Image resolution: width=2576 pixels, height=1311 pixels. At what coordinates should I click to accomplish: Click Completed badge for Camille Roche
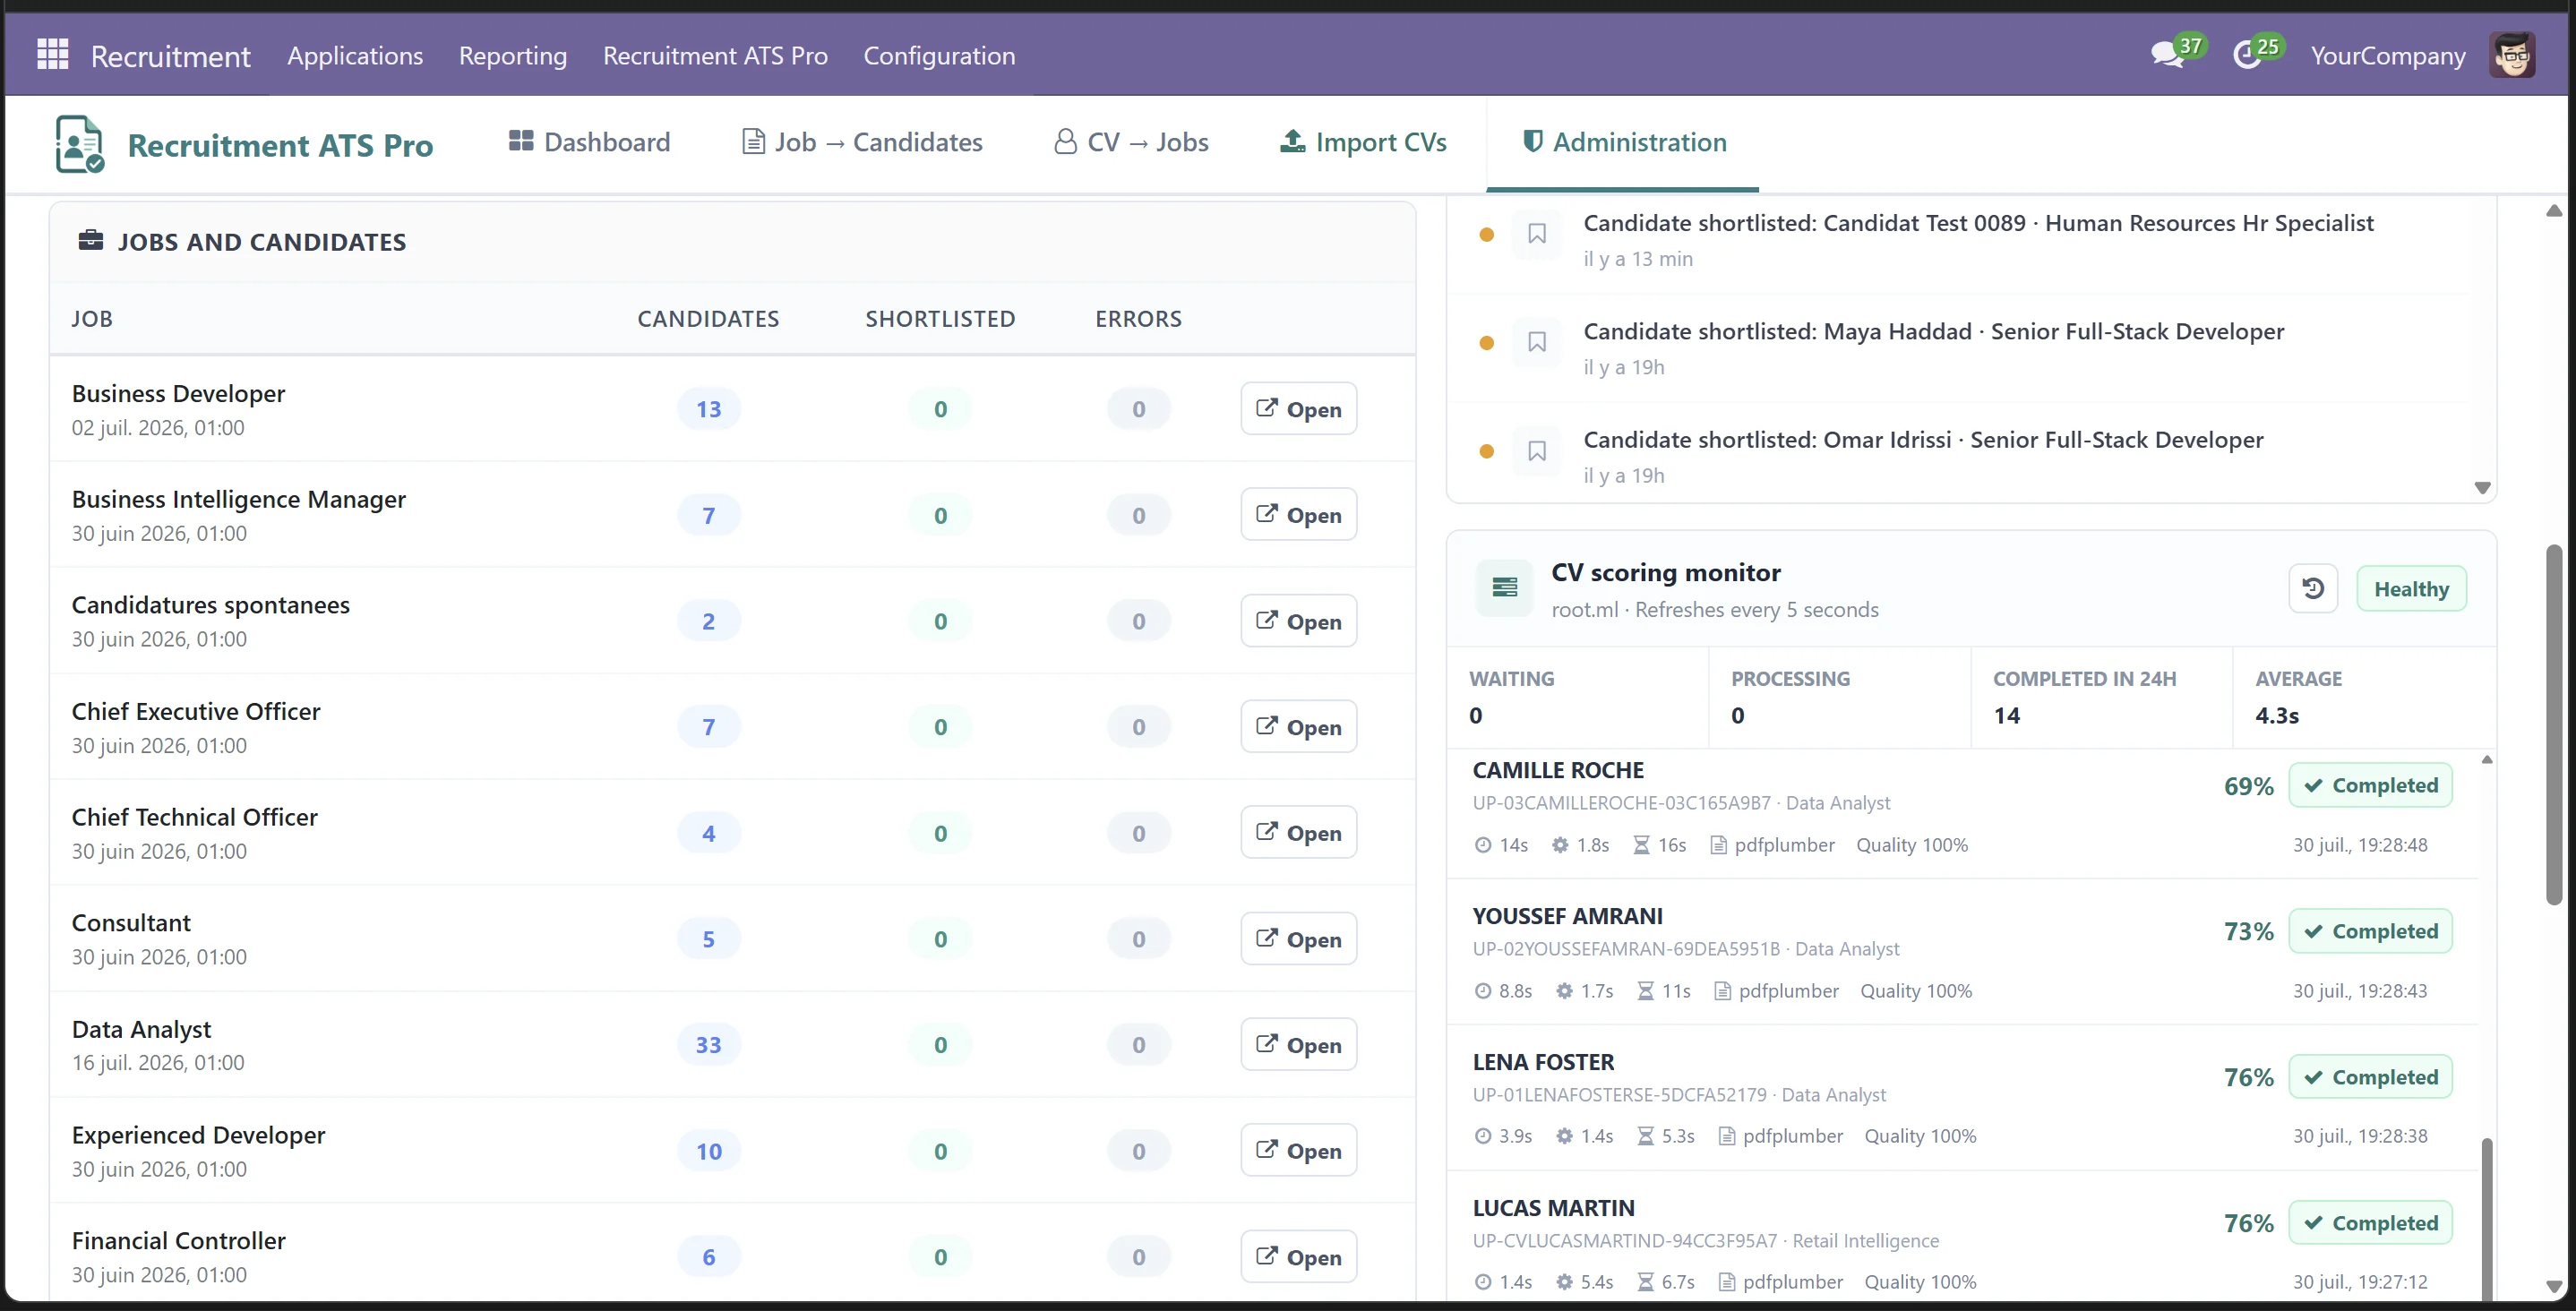(2370, 786)
